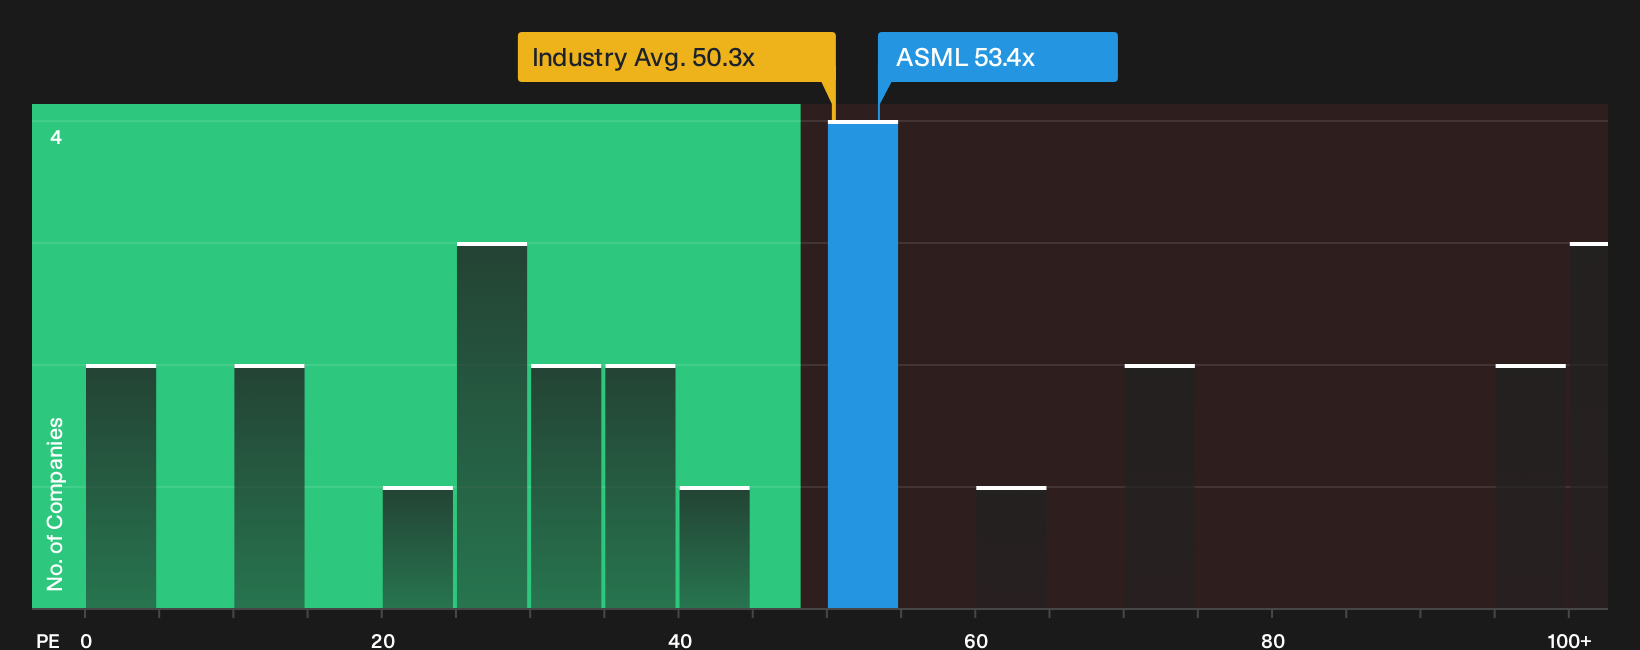The image size is (1640, 650).
Task: Click the three-company bar at PE 25 to 30
Action: pos(492,426)
